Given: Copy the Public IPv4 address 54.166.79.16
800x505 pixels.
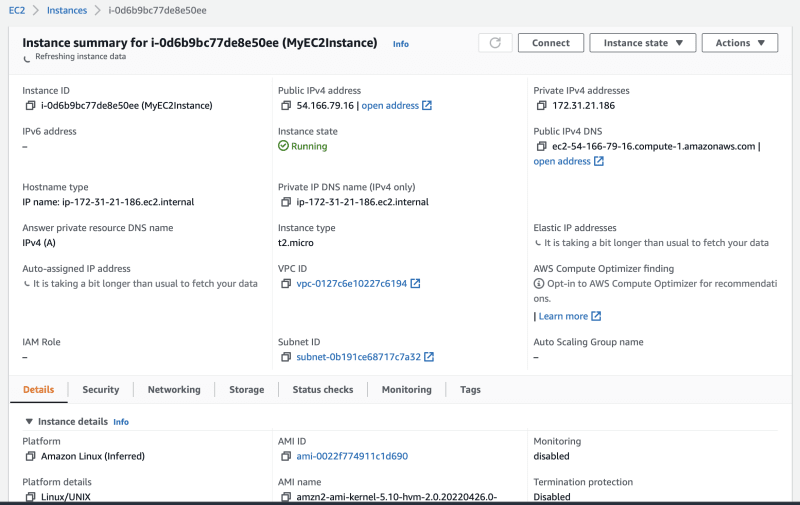Looking at the screenshot, I should (286, 106).
